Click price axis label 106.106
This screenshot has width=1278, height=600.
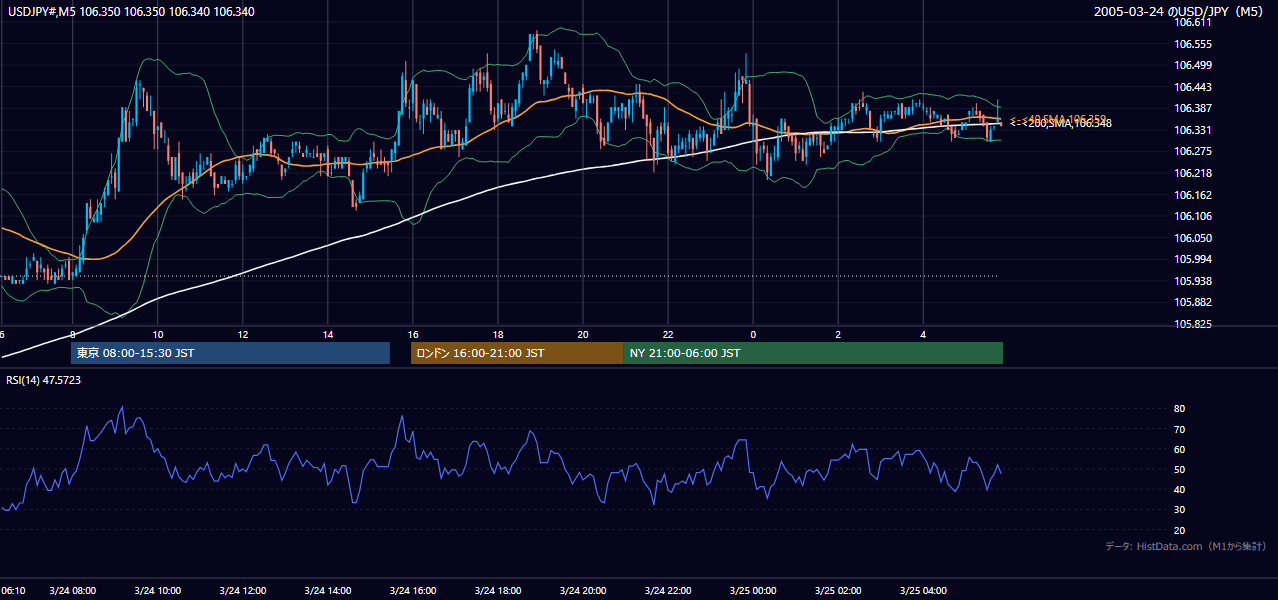coord(1193,216)
